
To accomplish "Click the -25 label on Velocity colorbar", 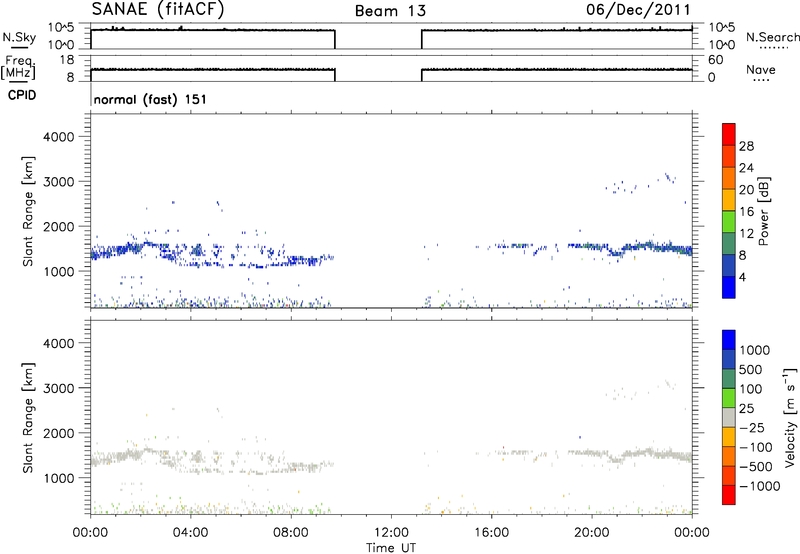I will click(752, 428).
